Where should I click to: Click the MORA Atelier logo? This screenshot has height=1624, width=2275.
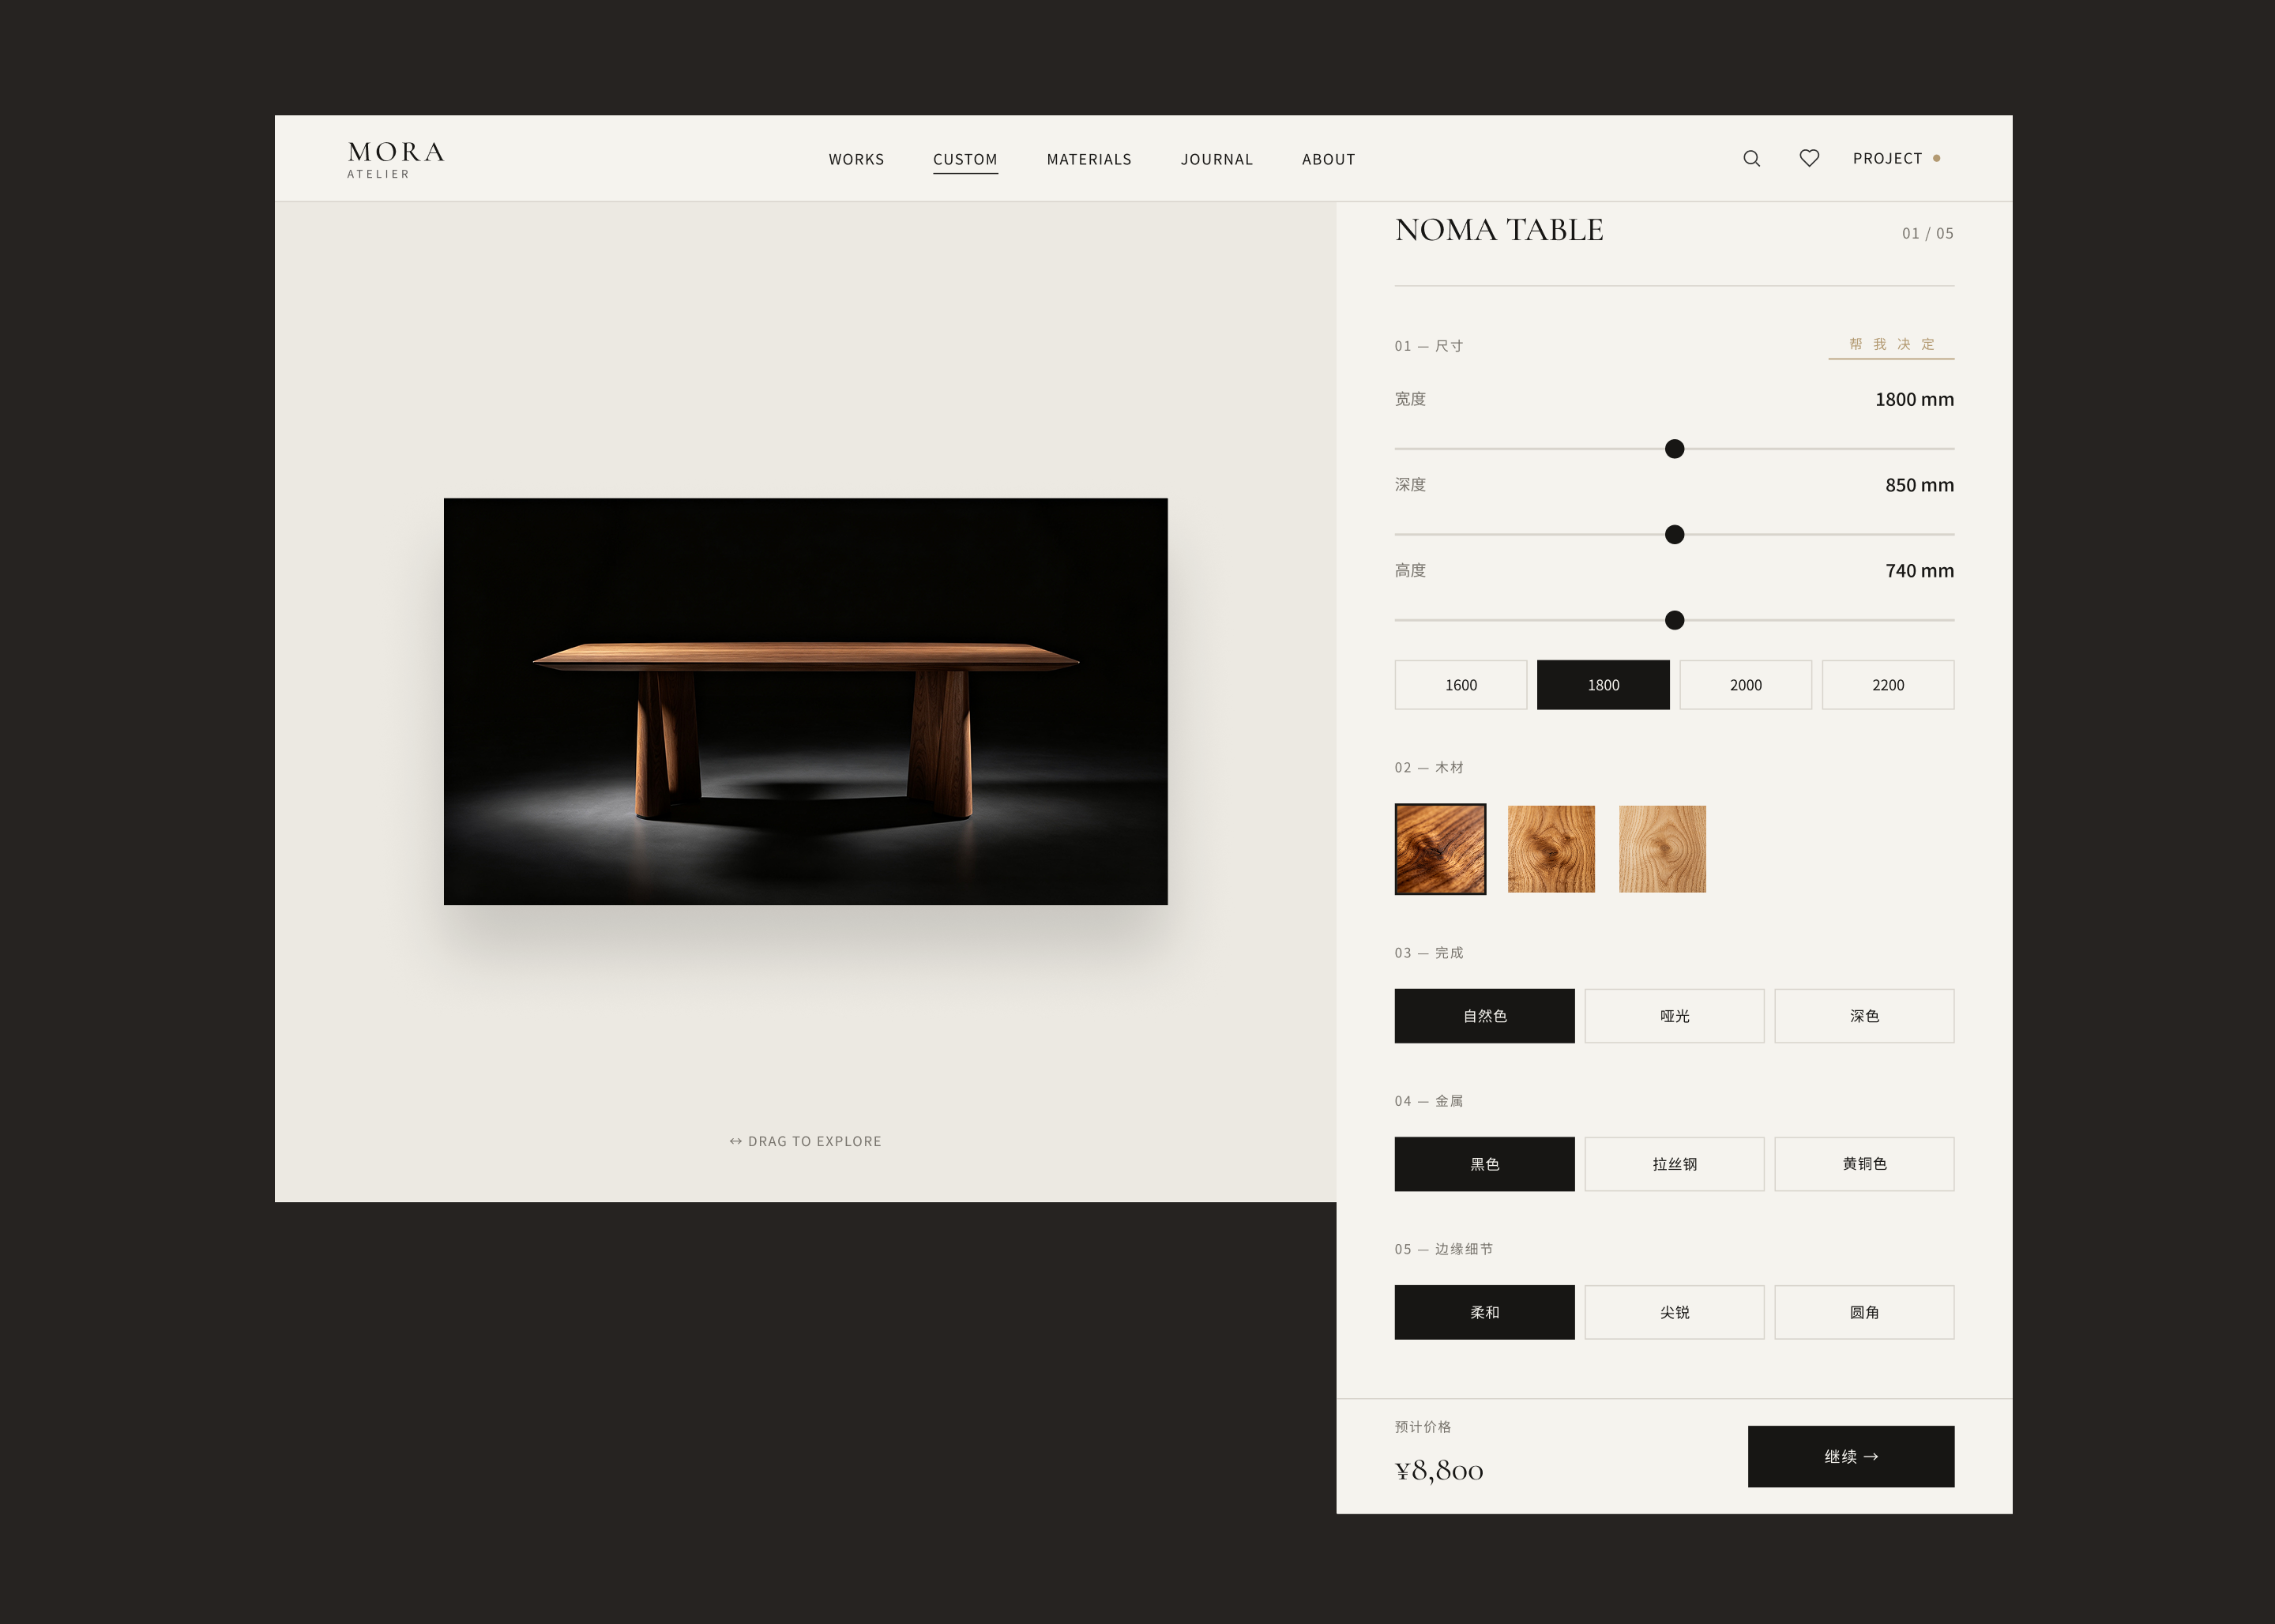tap(396, 159)
